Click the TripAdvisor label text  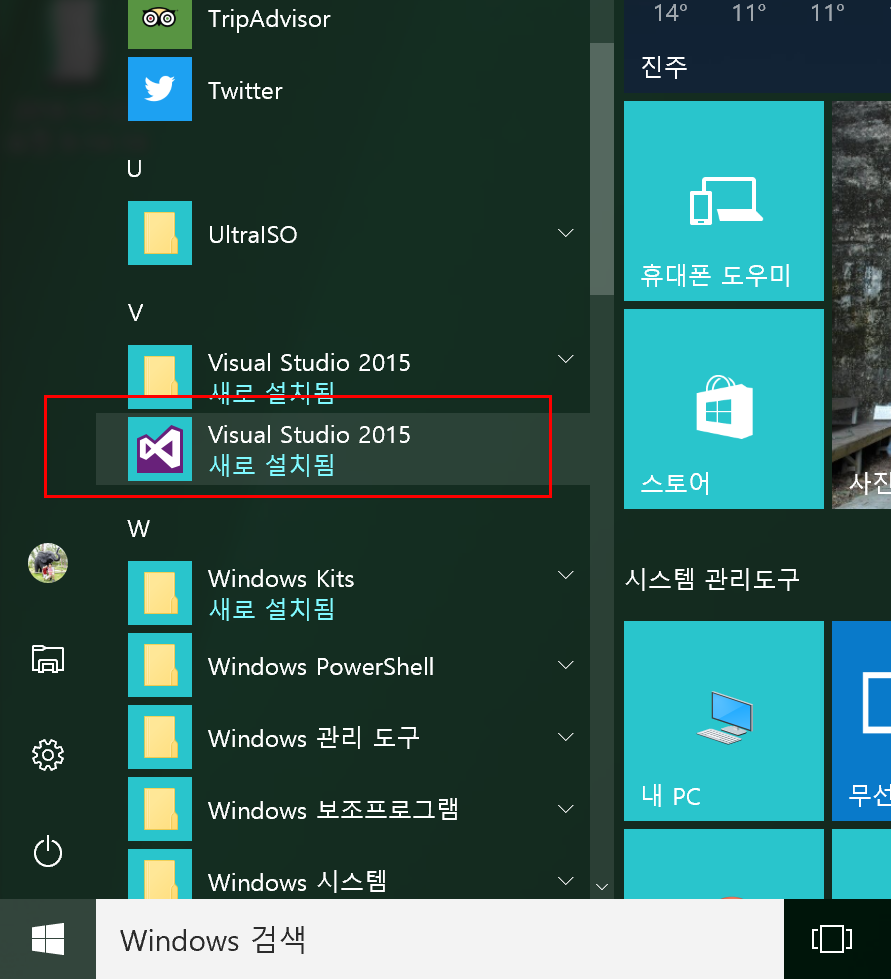click(x=269, y=19)
